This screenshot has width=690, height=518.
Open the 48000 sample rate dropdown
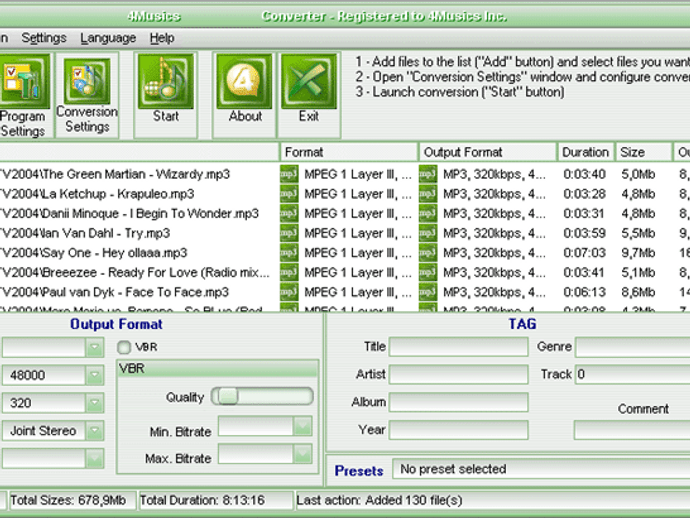(x=95, y=375)
